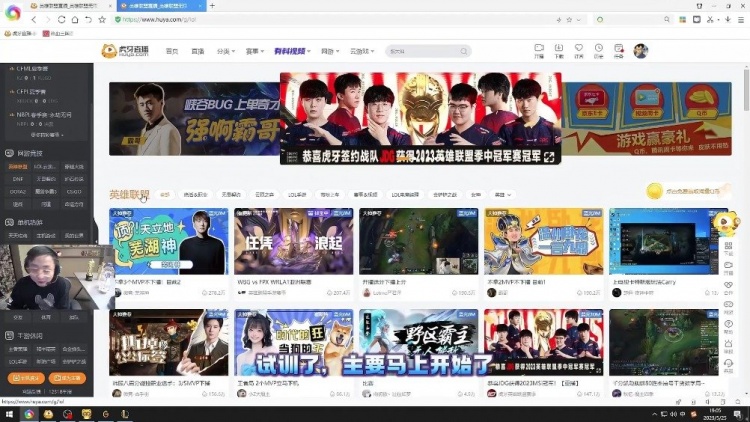The image size is (750, 422).
Task: Click the browser hamburger menu icon
Action: pyautogui.click(x=741, y=20)
